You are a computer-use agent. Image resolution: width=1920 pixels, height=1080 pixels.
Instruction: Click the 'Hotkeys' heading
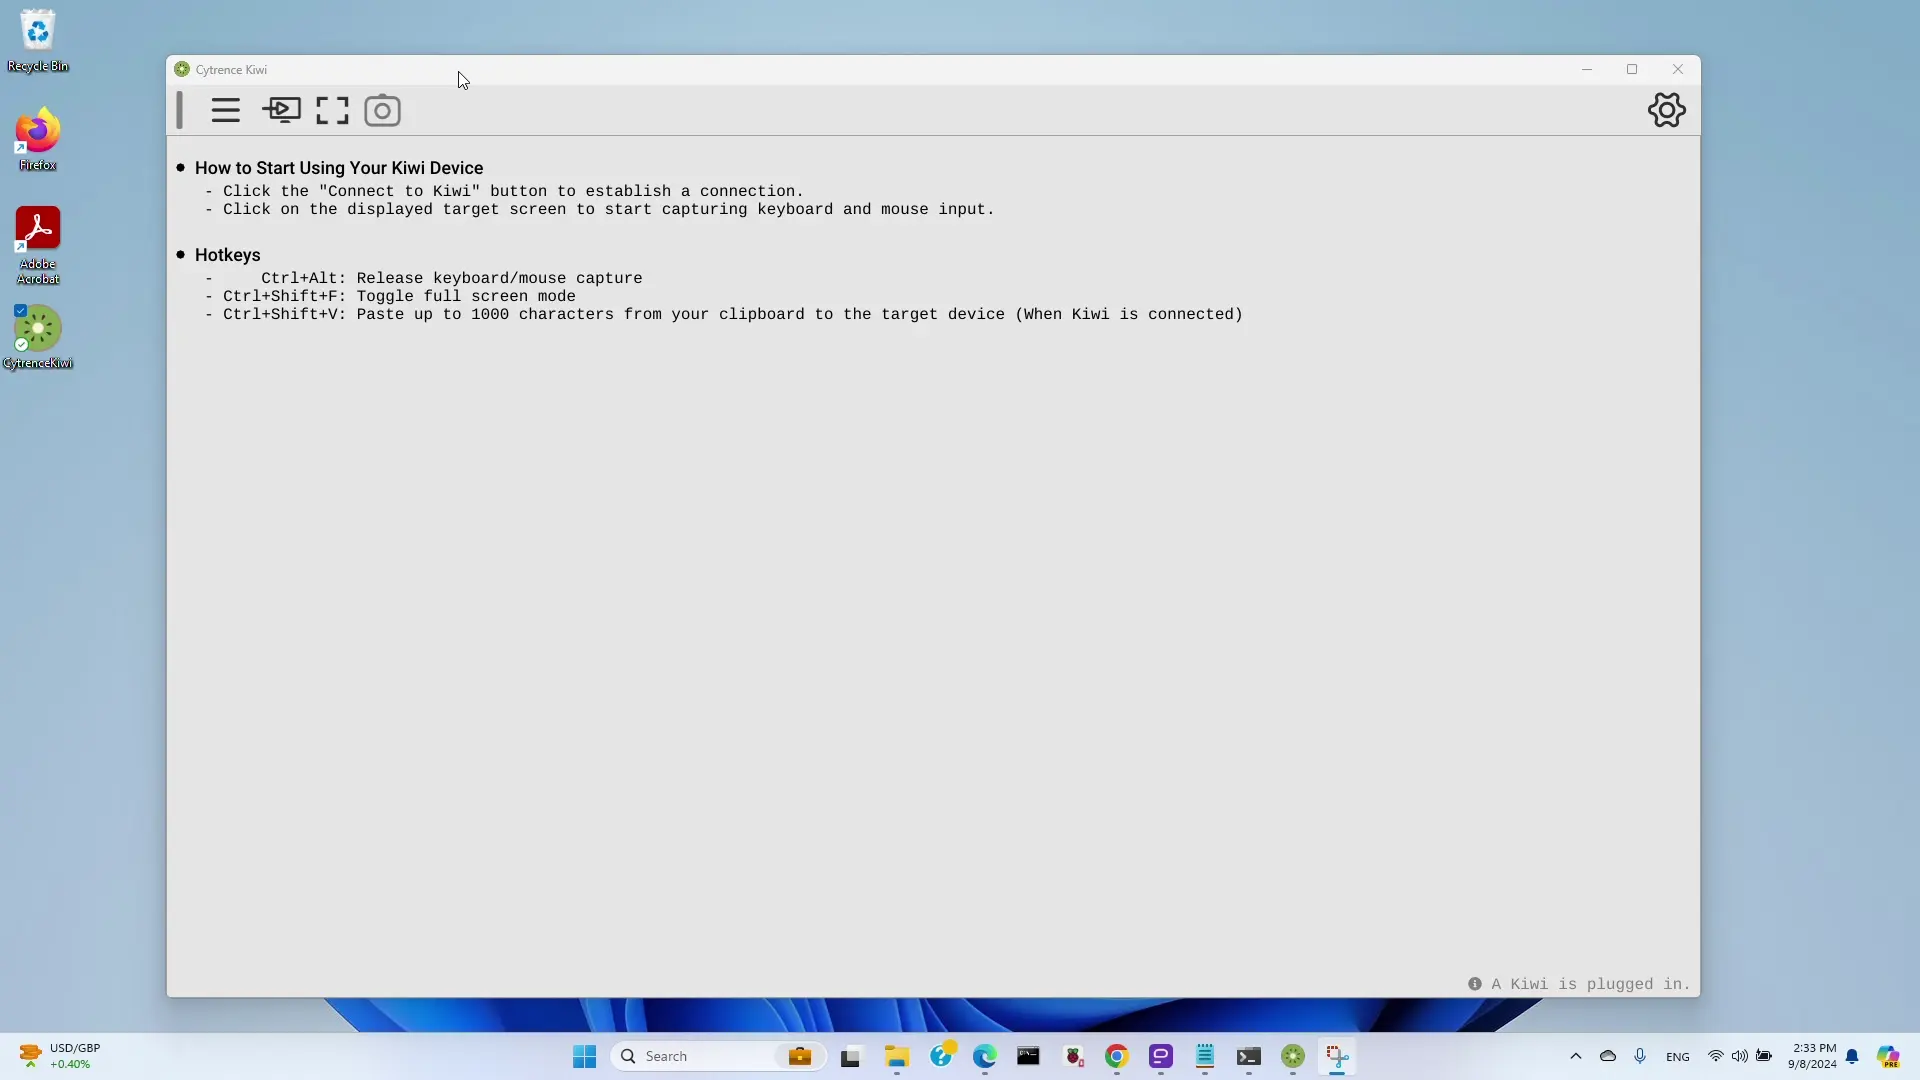[227, 255]
